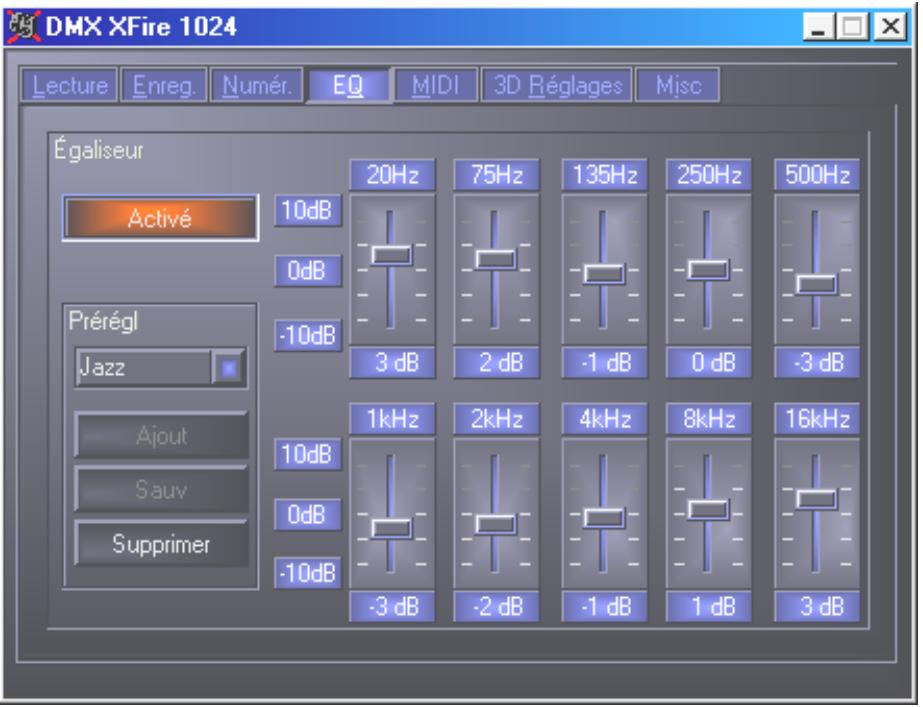Click the Supprimer preset button

(161, 544)
